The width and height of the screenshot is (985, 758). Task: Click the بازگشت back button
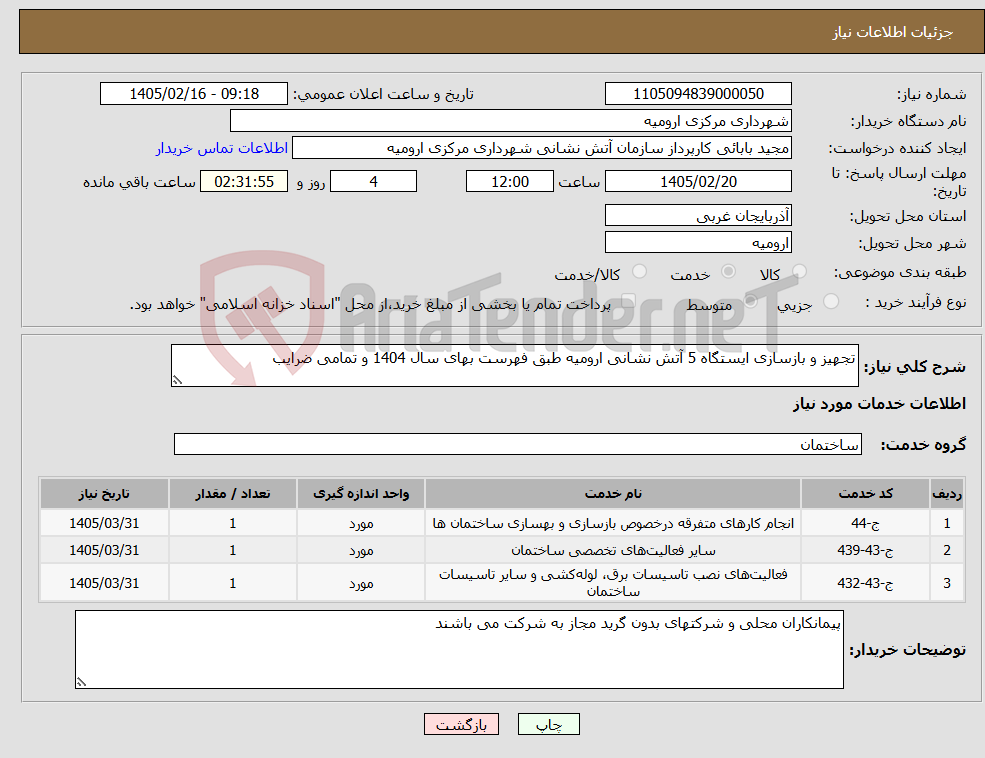tap(461, 724)
